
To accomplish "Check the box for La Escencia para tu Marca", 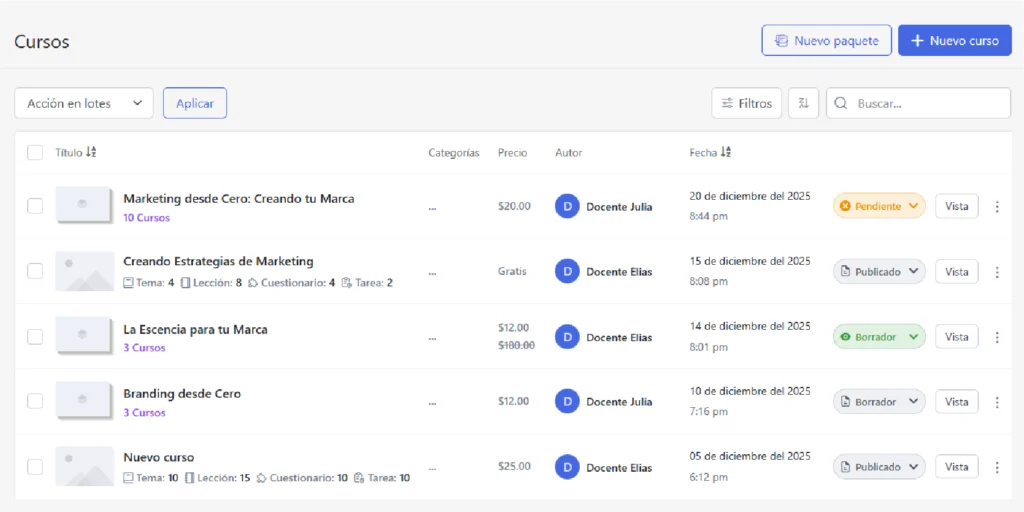I will 35,337.
